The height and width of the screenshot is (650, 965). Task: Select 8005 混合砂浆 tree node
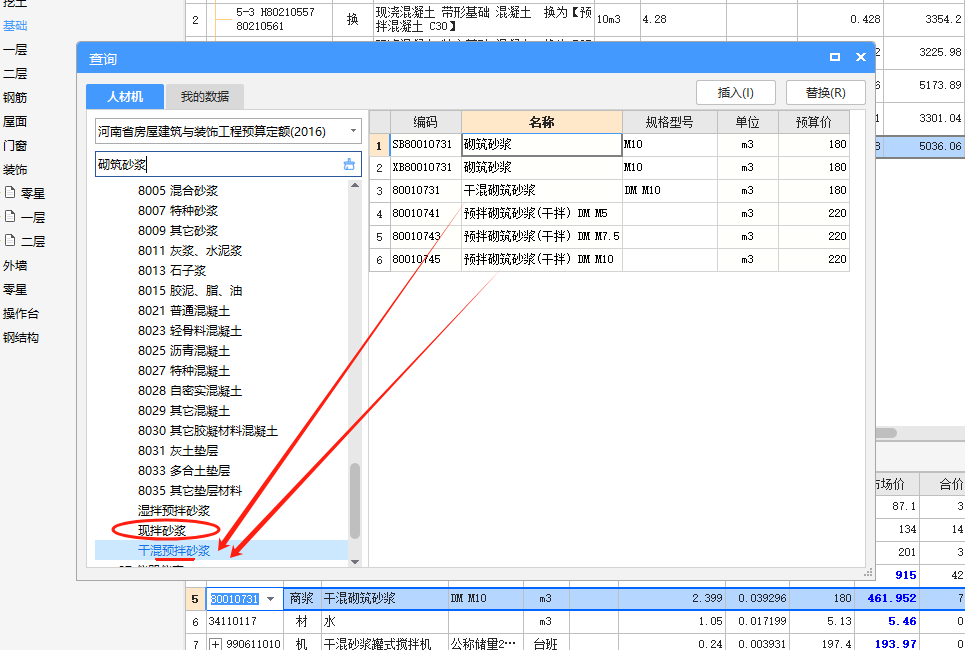click(178, 191)
